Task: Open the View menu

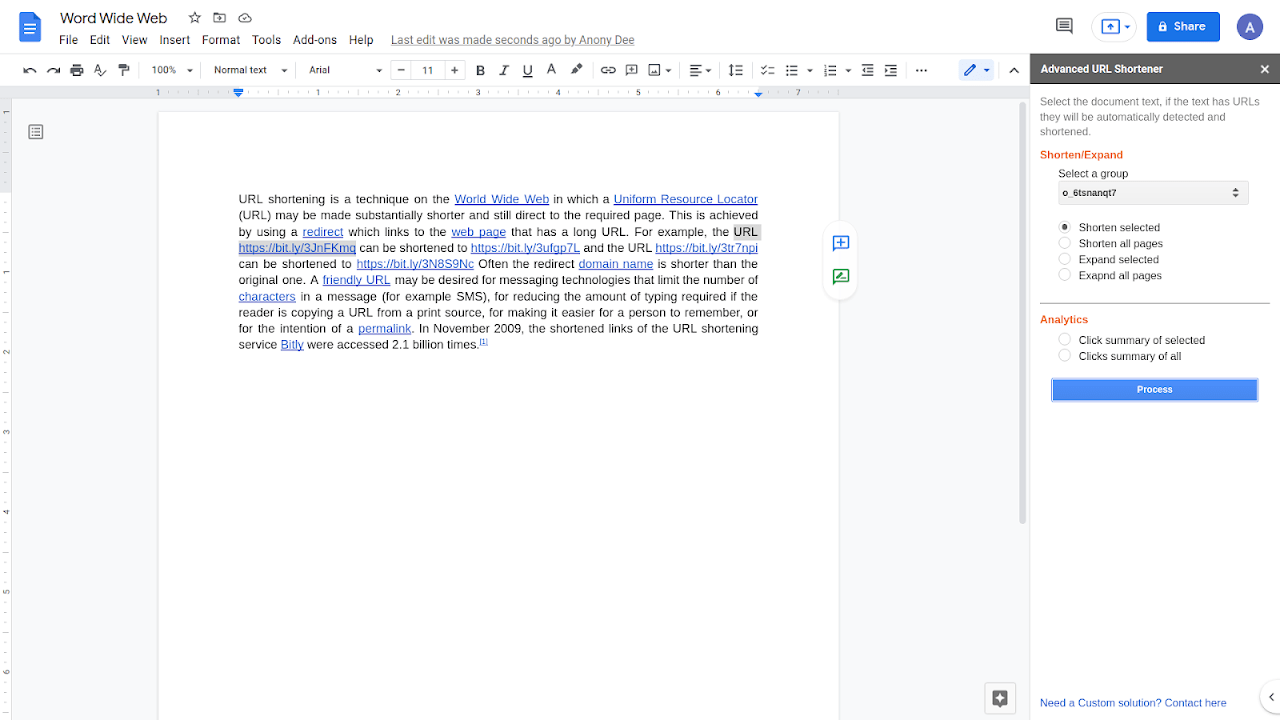Action: tap(134, 40)
